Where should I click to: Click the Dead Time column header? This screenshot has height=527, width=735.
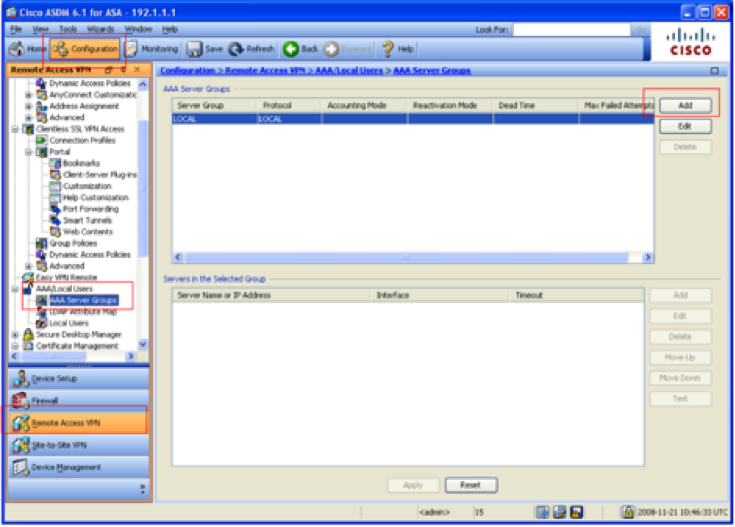pos(534,105)
